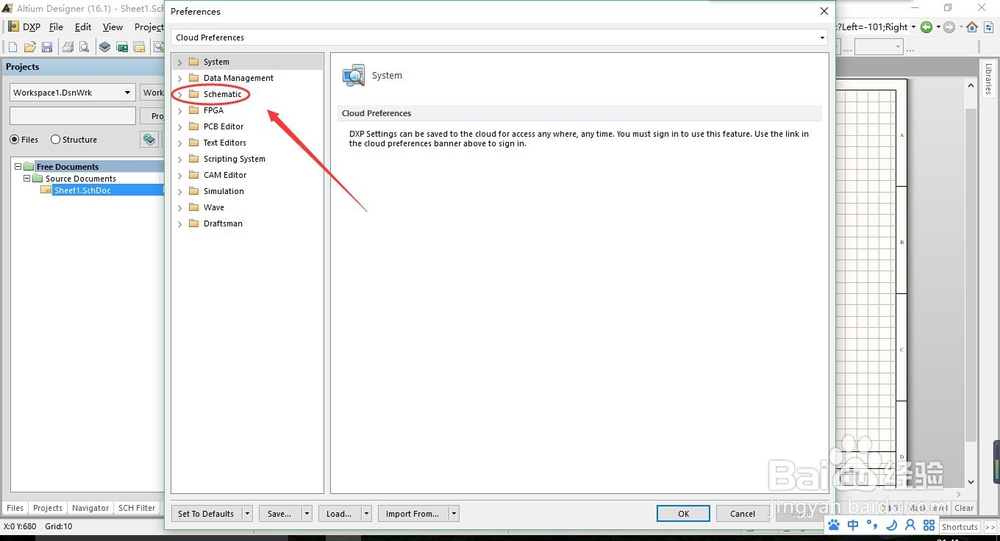Click the document sync icon right of Home

coord(989,27)
